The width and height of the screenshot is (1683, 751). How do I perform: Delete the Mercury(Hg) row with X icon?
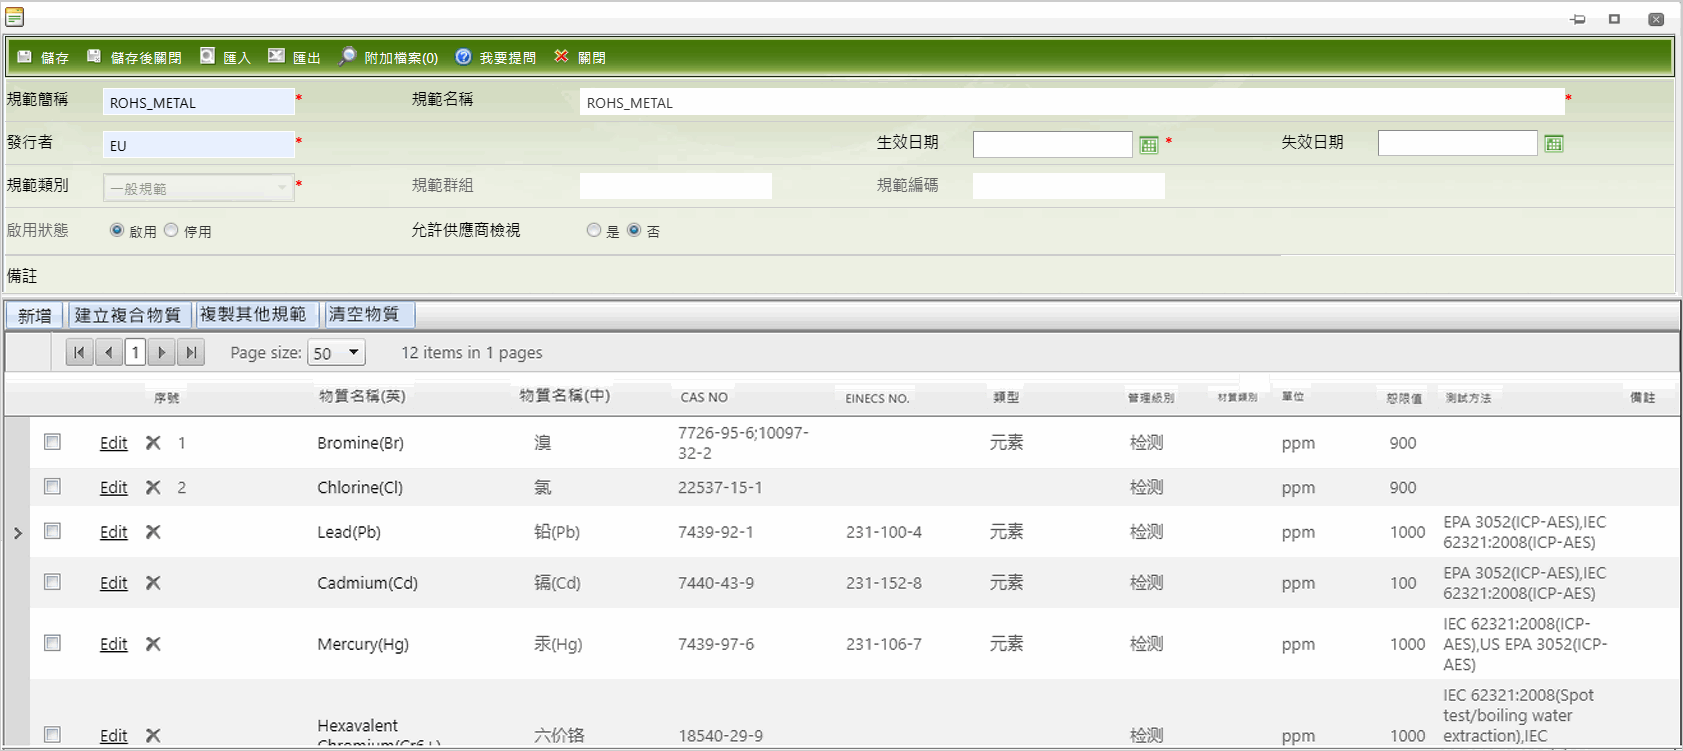(x=153, y=644)
